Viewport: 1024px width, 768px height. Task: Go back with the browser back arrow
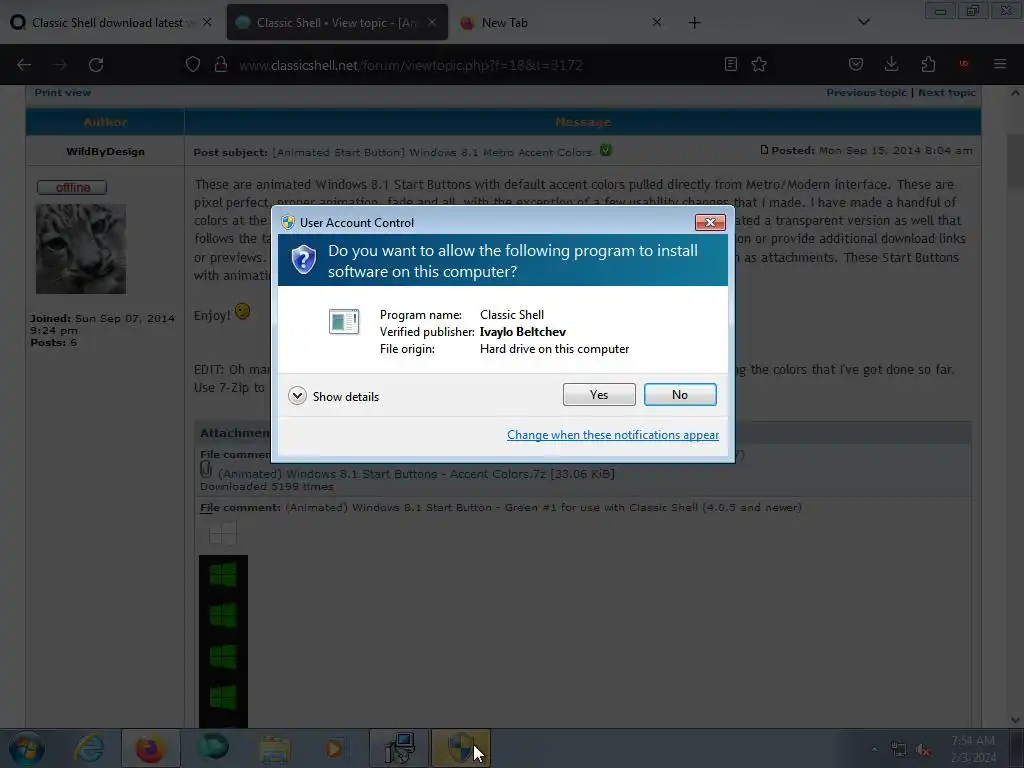click(24, 65)
